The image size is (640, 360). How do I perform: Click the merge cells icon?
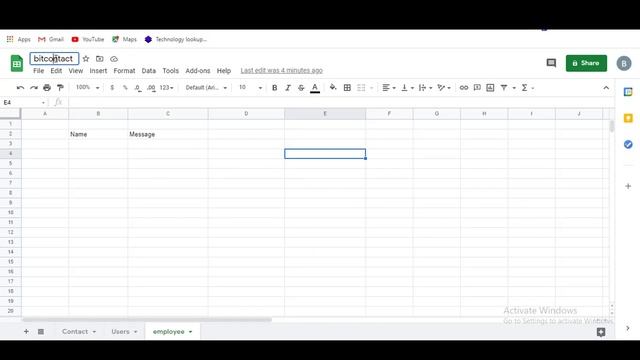[361, 88]
